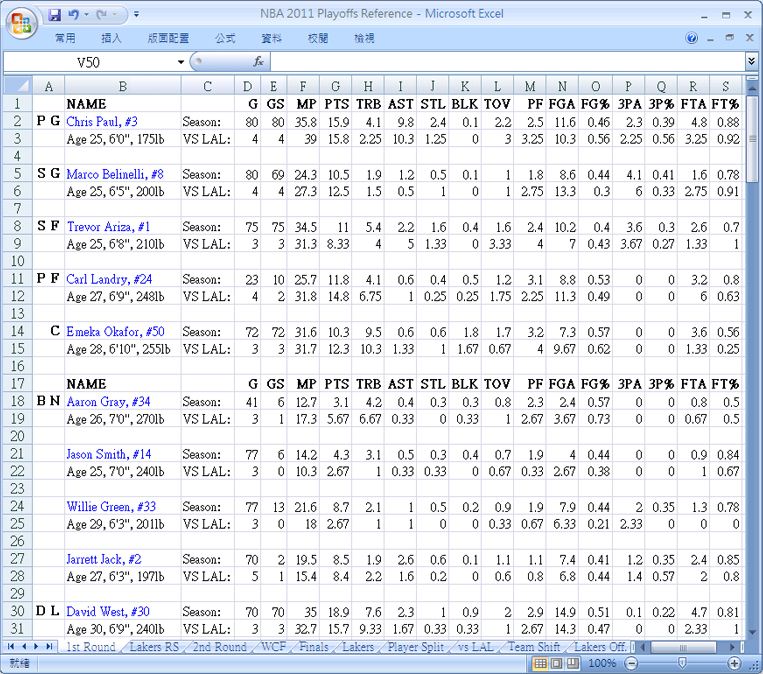Open the 校閱 ribbon tab
This screenshot has width=763, height=674.
coord(318,38)
